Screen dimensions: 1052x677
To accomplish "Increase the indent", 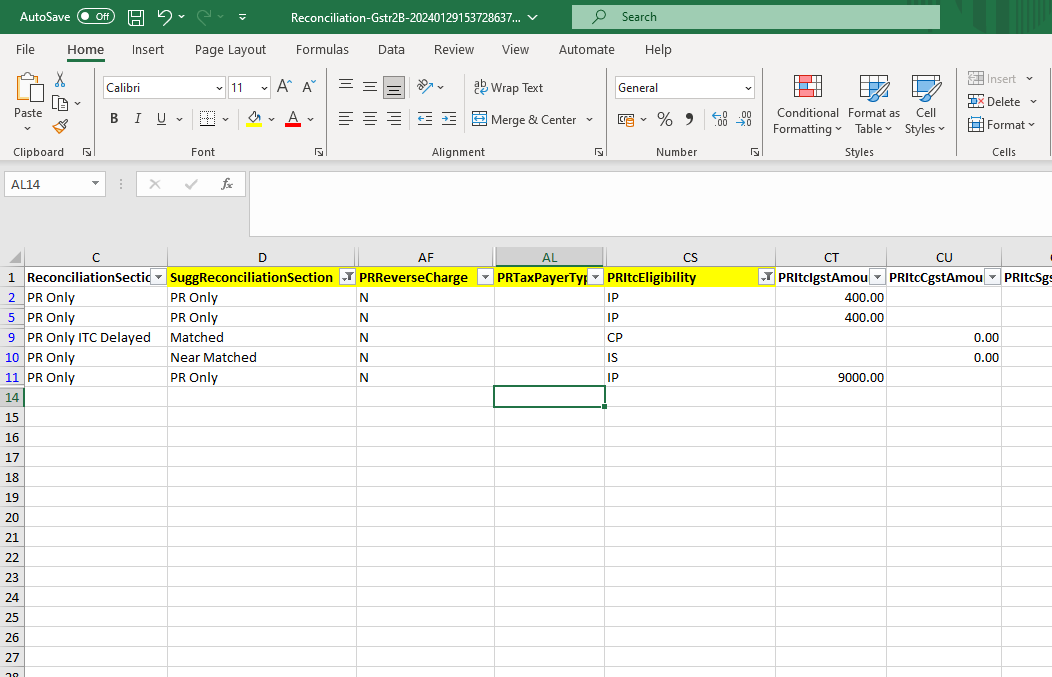I will [449, 119].
